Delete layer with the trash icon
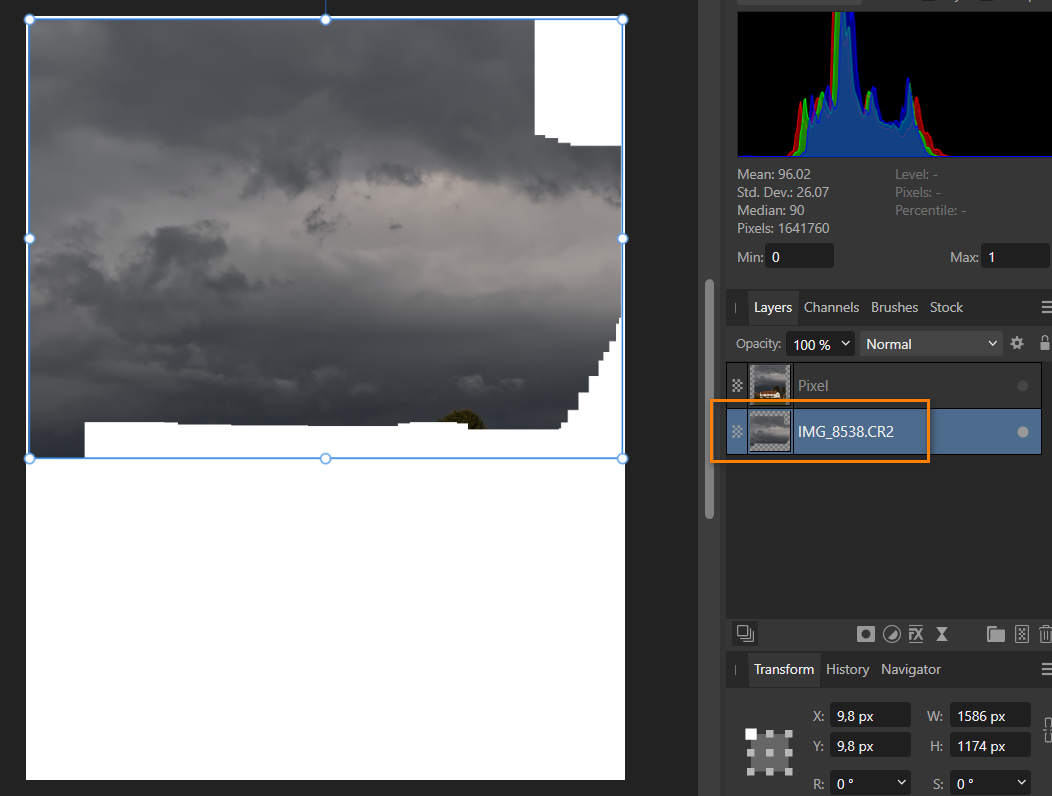This screenshot has height=796, width=1052. (x=1045, y=634)
